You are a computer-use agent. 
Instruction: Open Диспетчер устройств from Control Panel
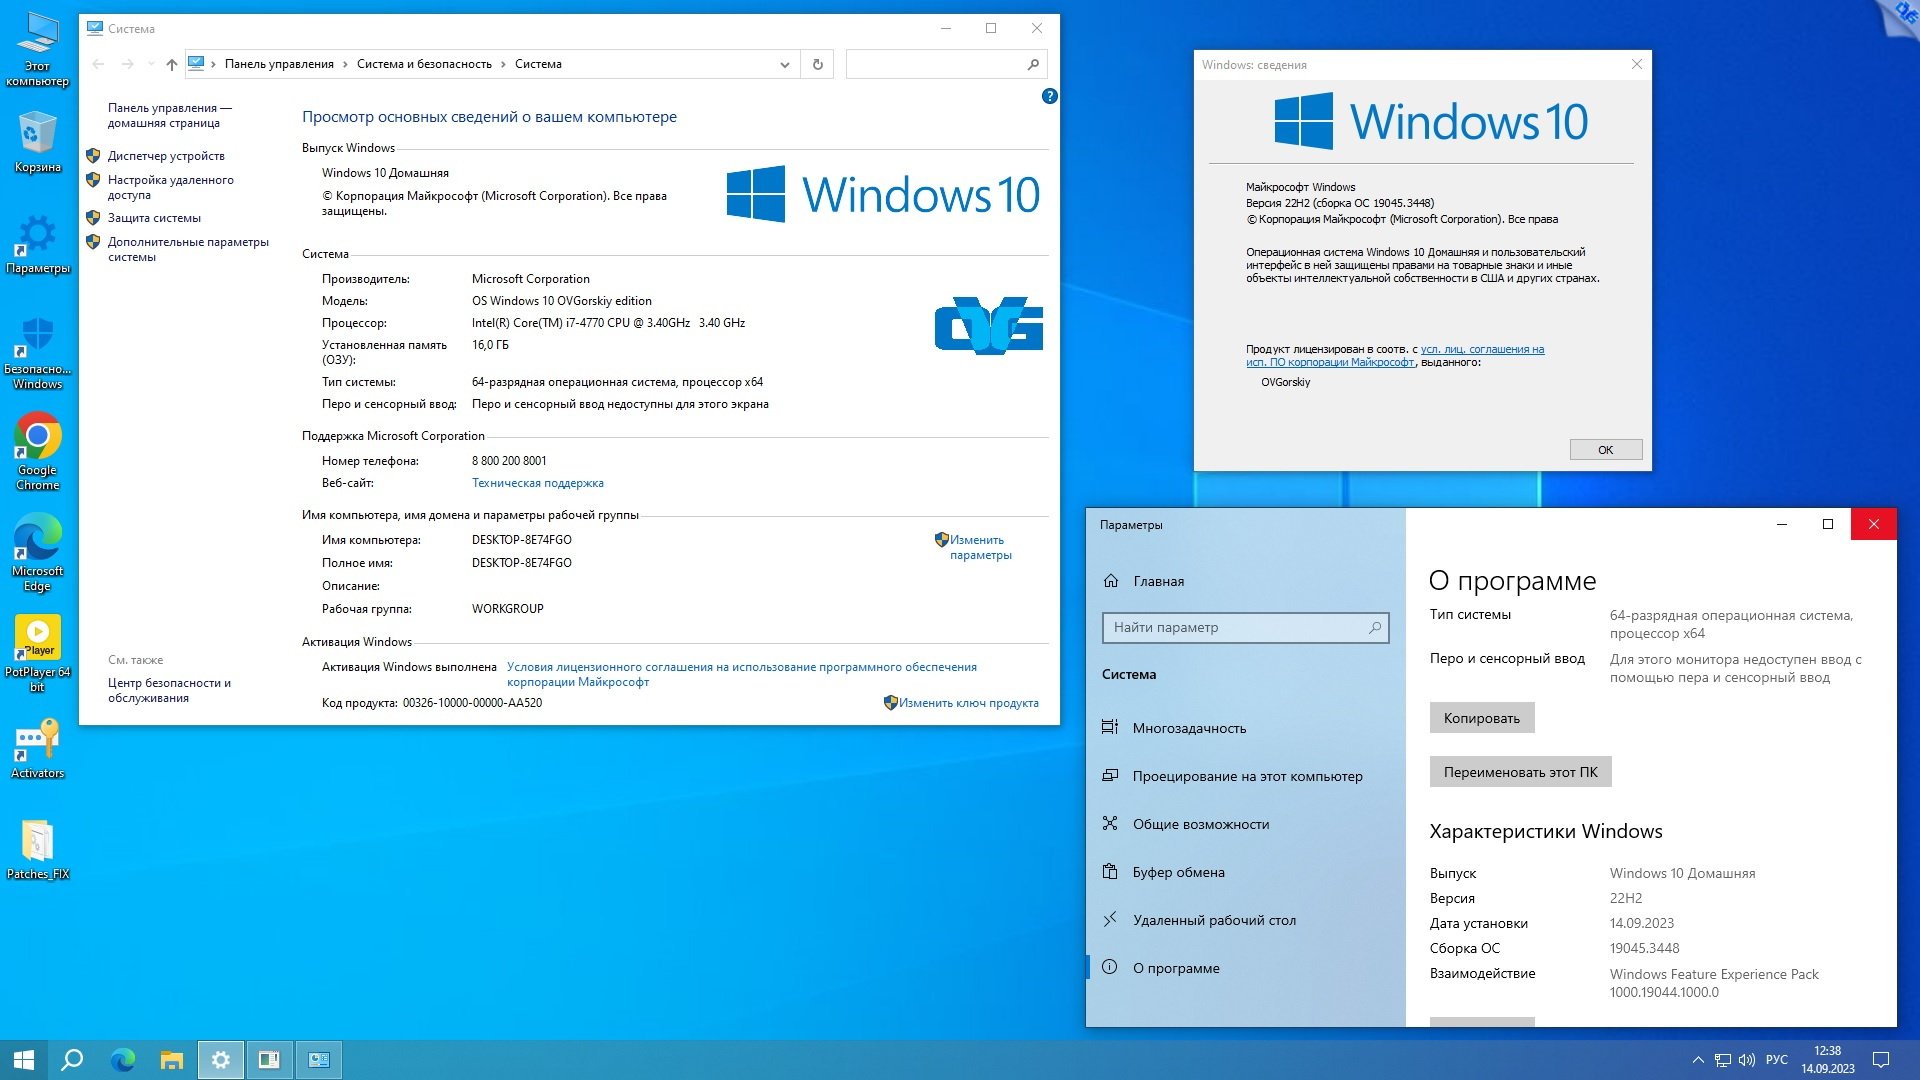tap(167, 154)
